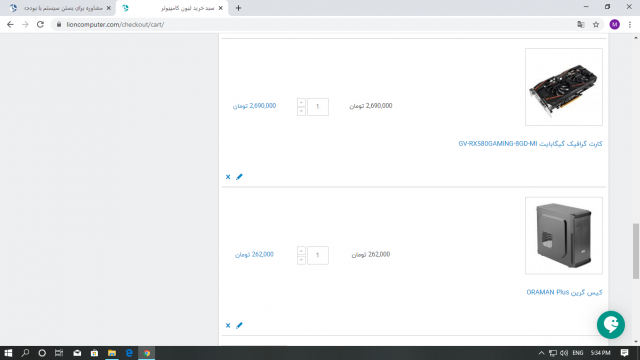Screen dimensions: 640x360
Task: Click the translate page icon
Action: 581,24
